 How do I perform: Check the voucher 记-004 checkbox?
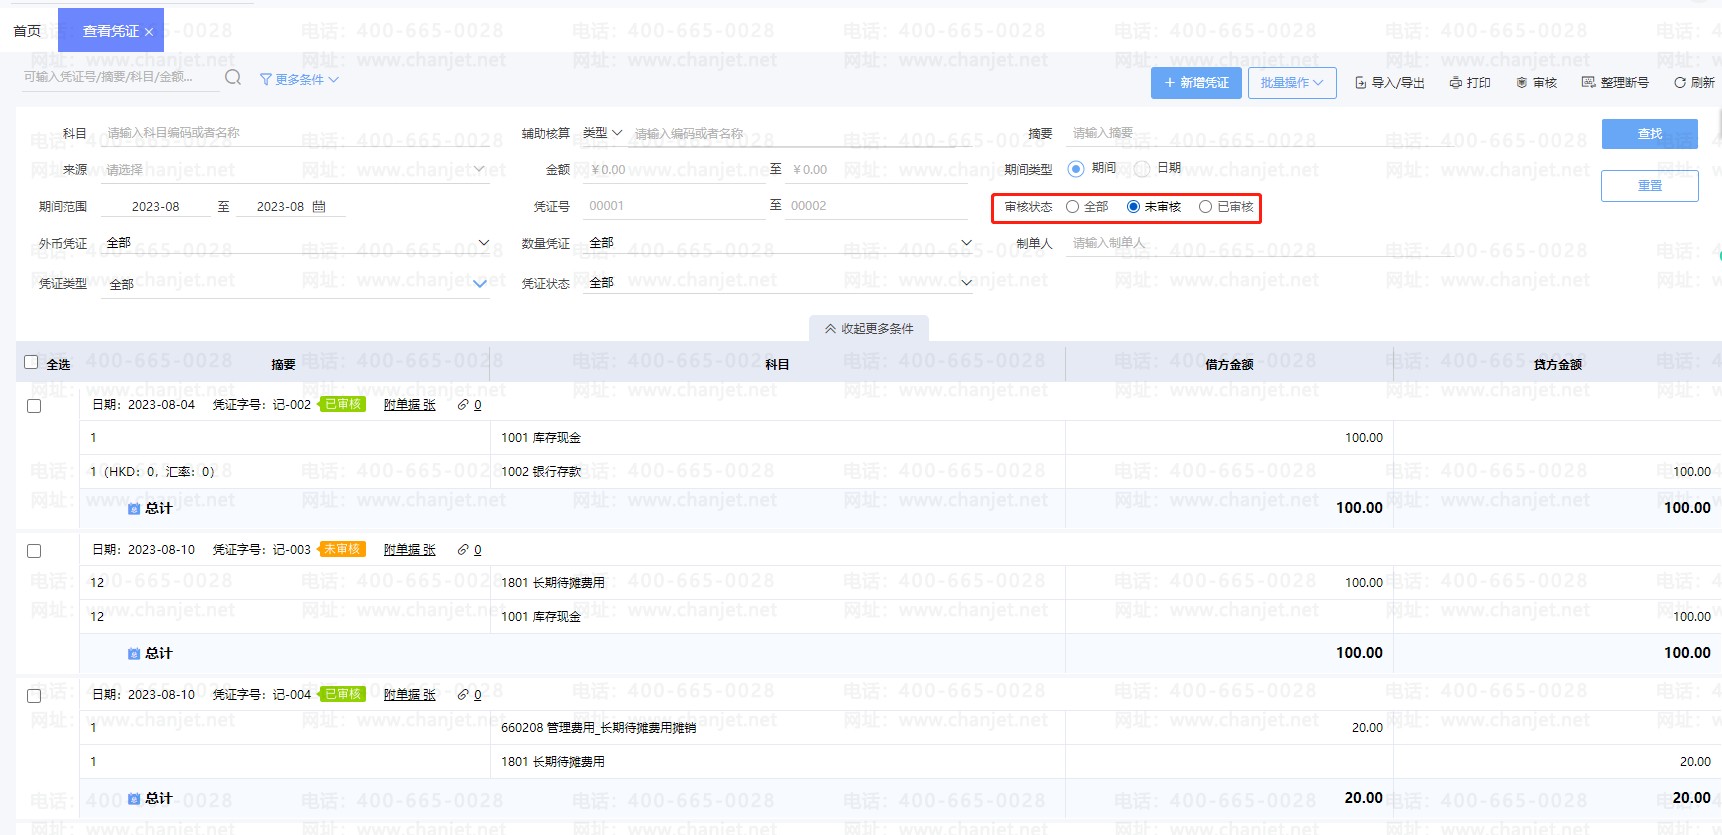pos(34,696)
